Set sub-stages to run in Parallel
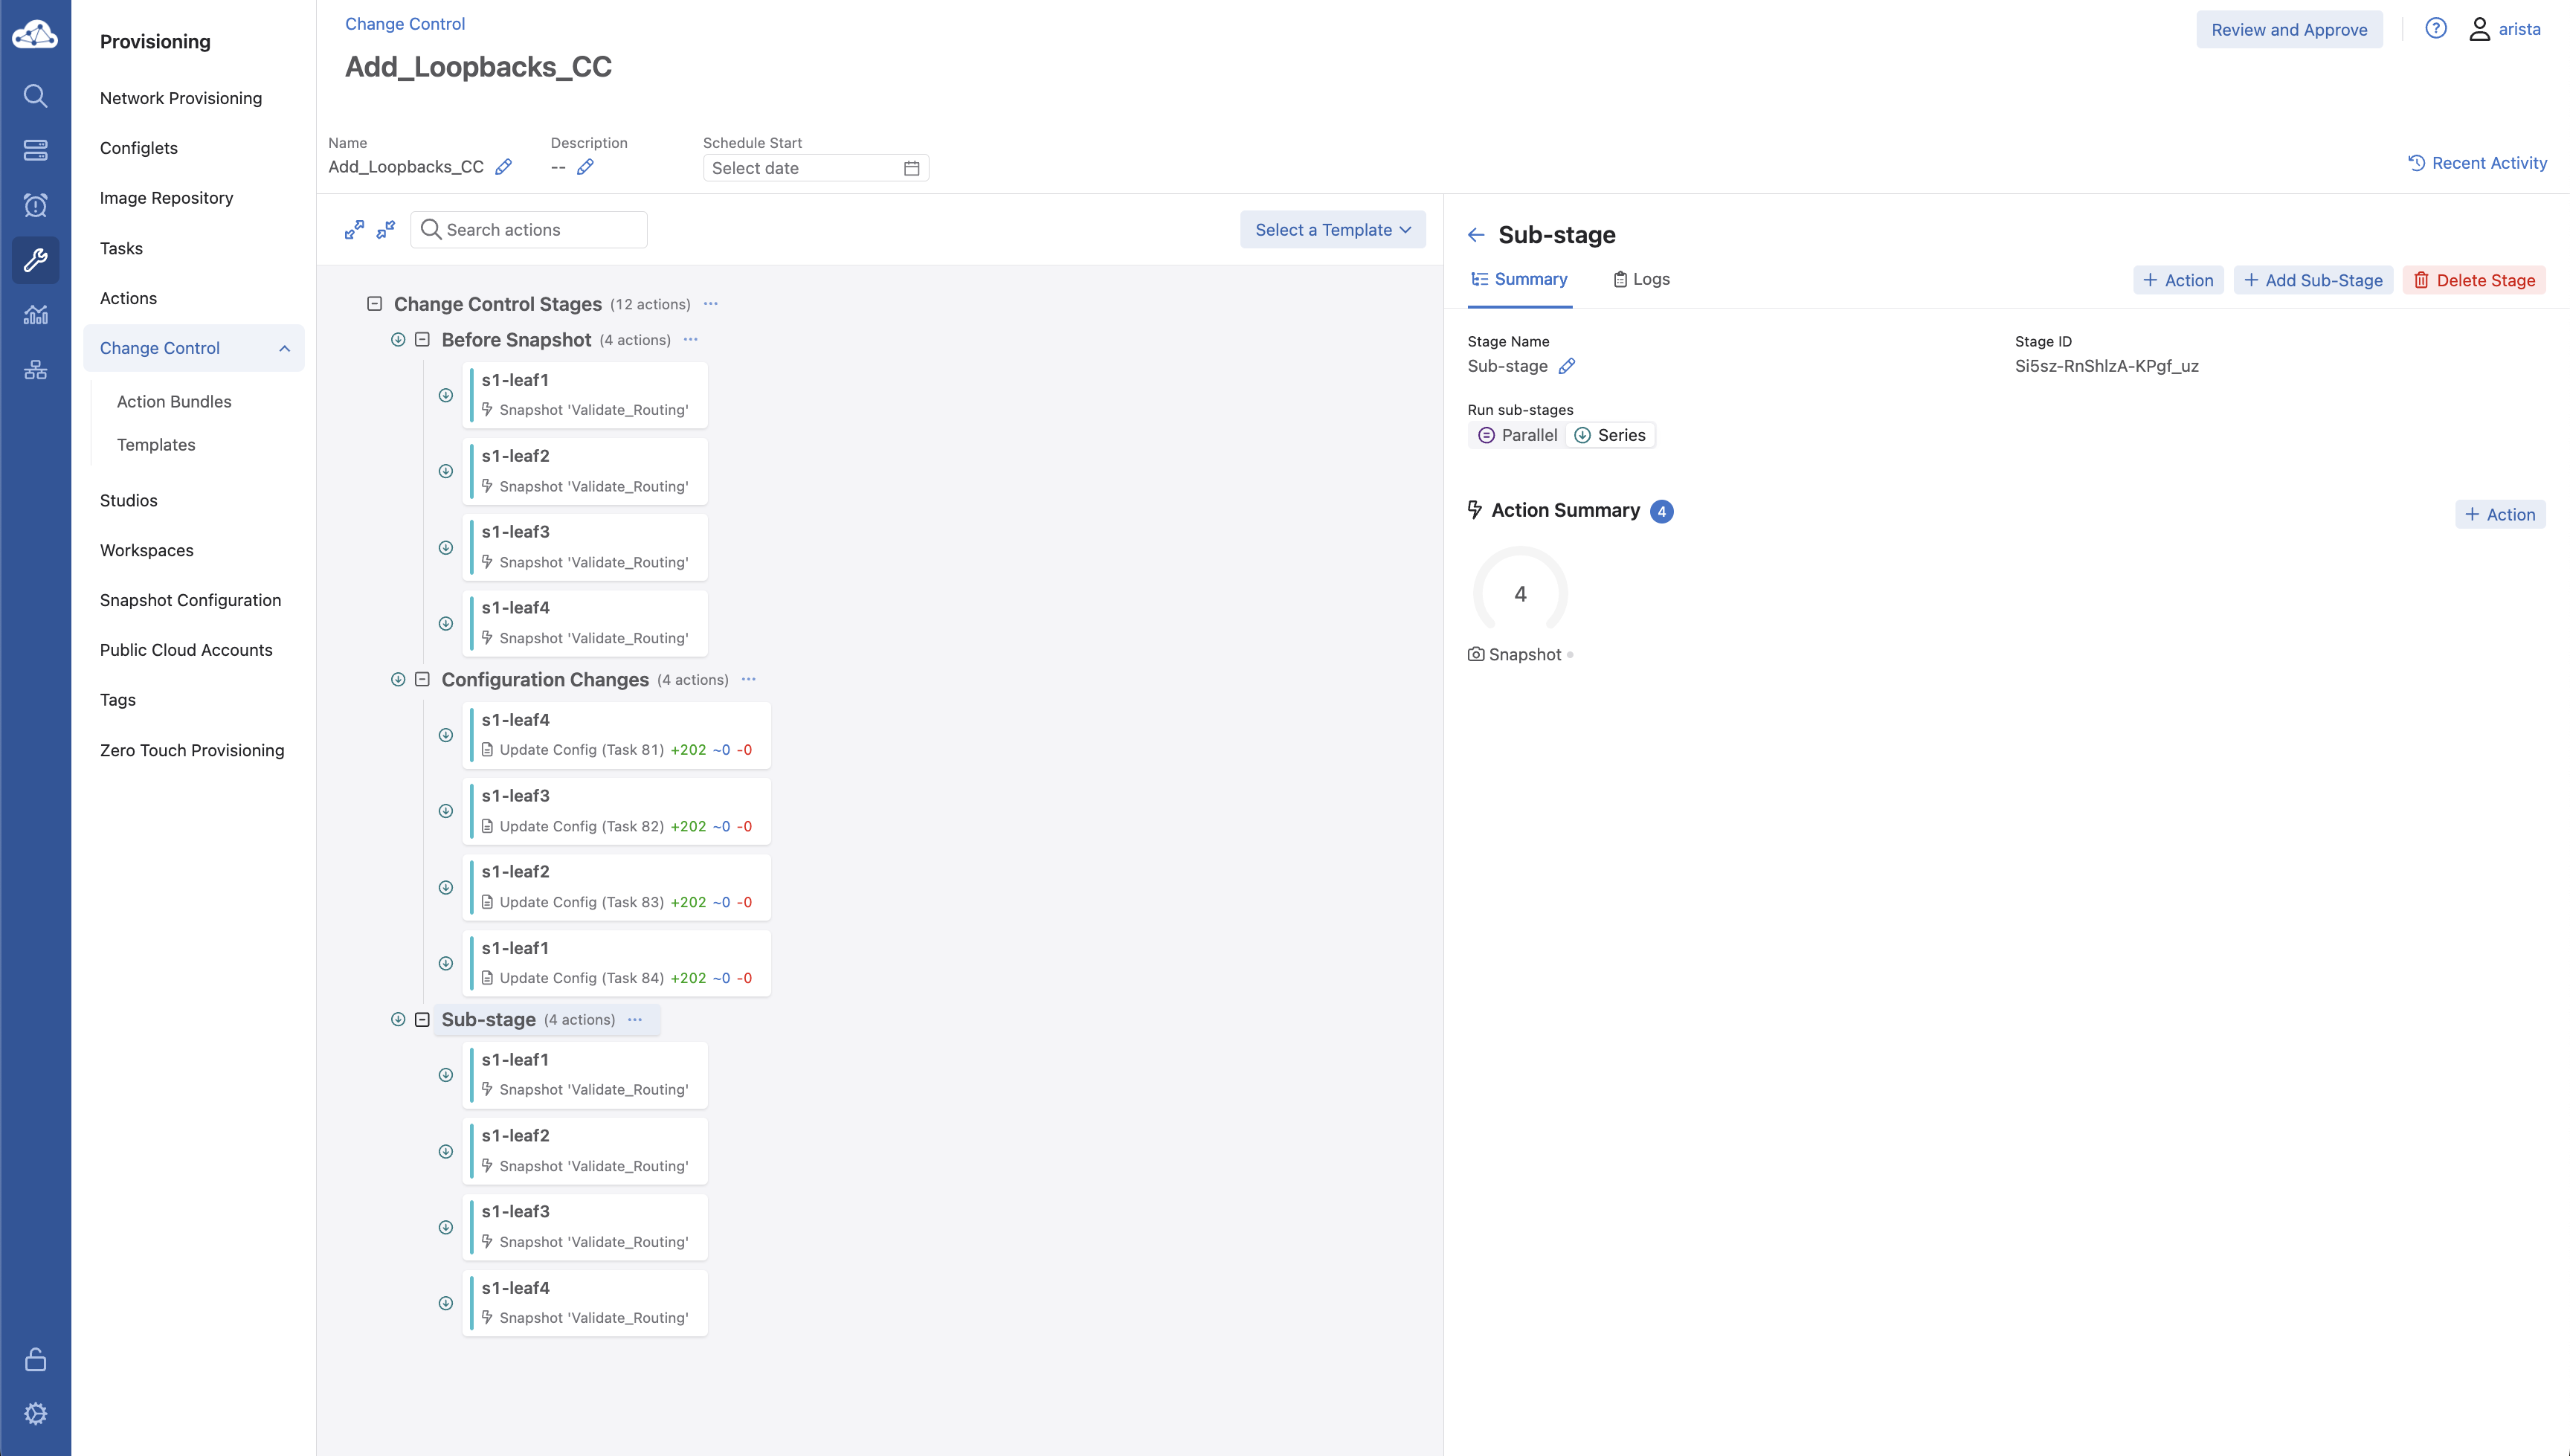 [1517, 435]
